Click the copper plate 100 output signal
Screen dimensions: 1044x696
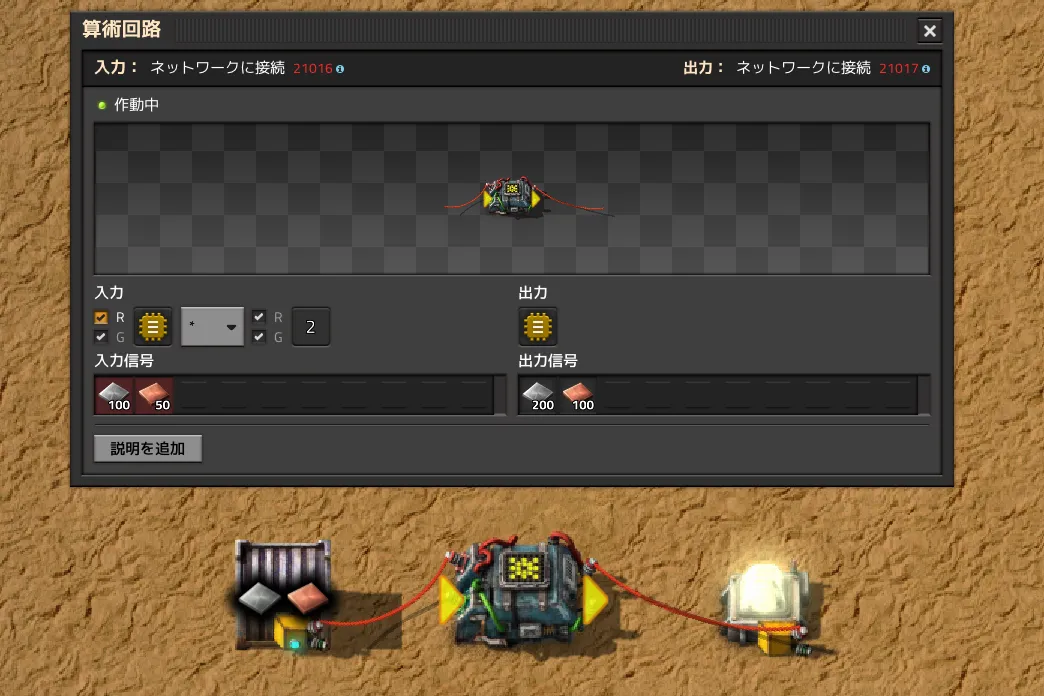578,396
